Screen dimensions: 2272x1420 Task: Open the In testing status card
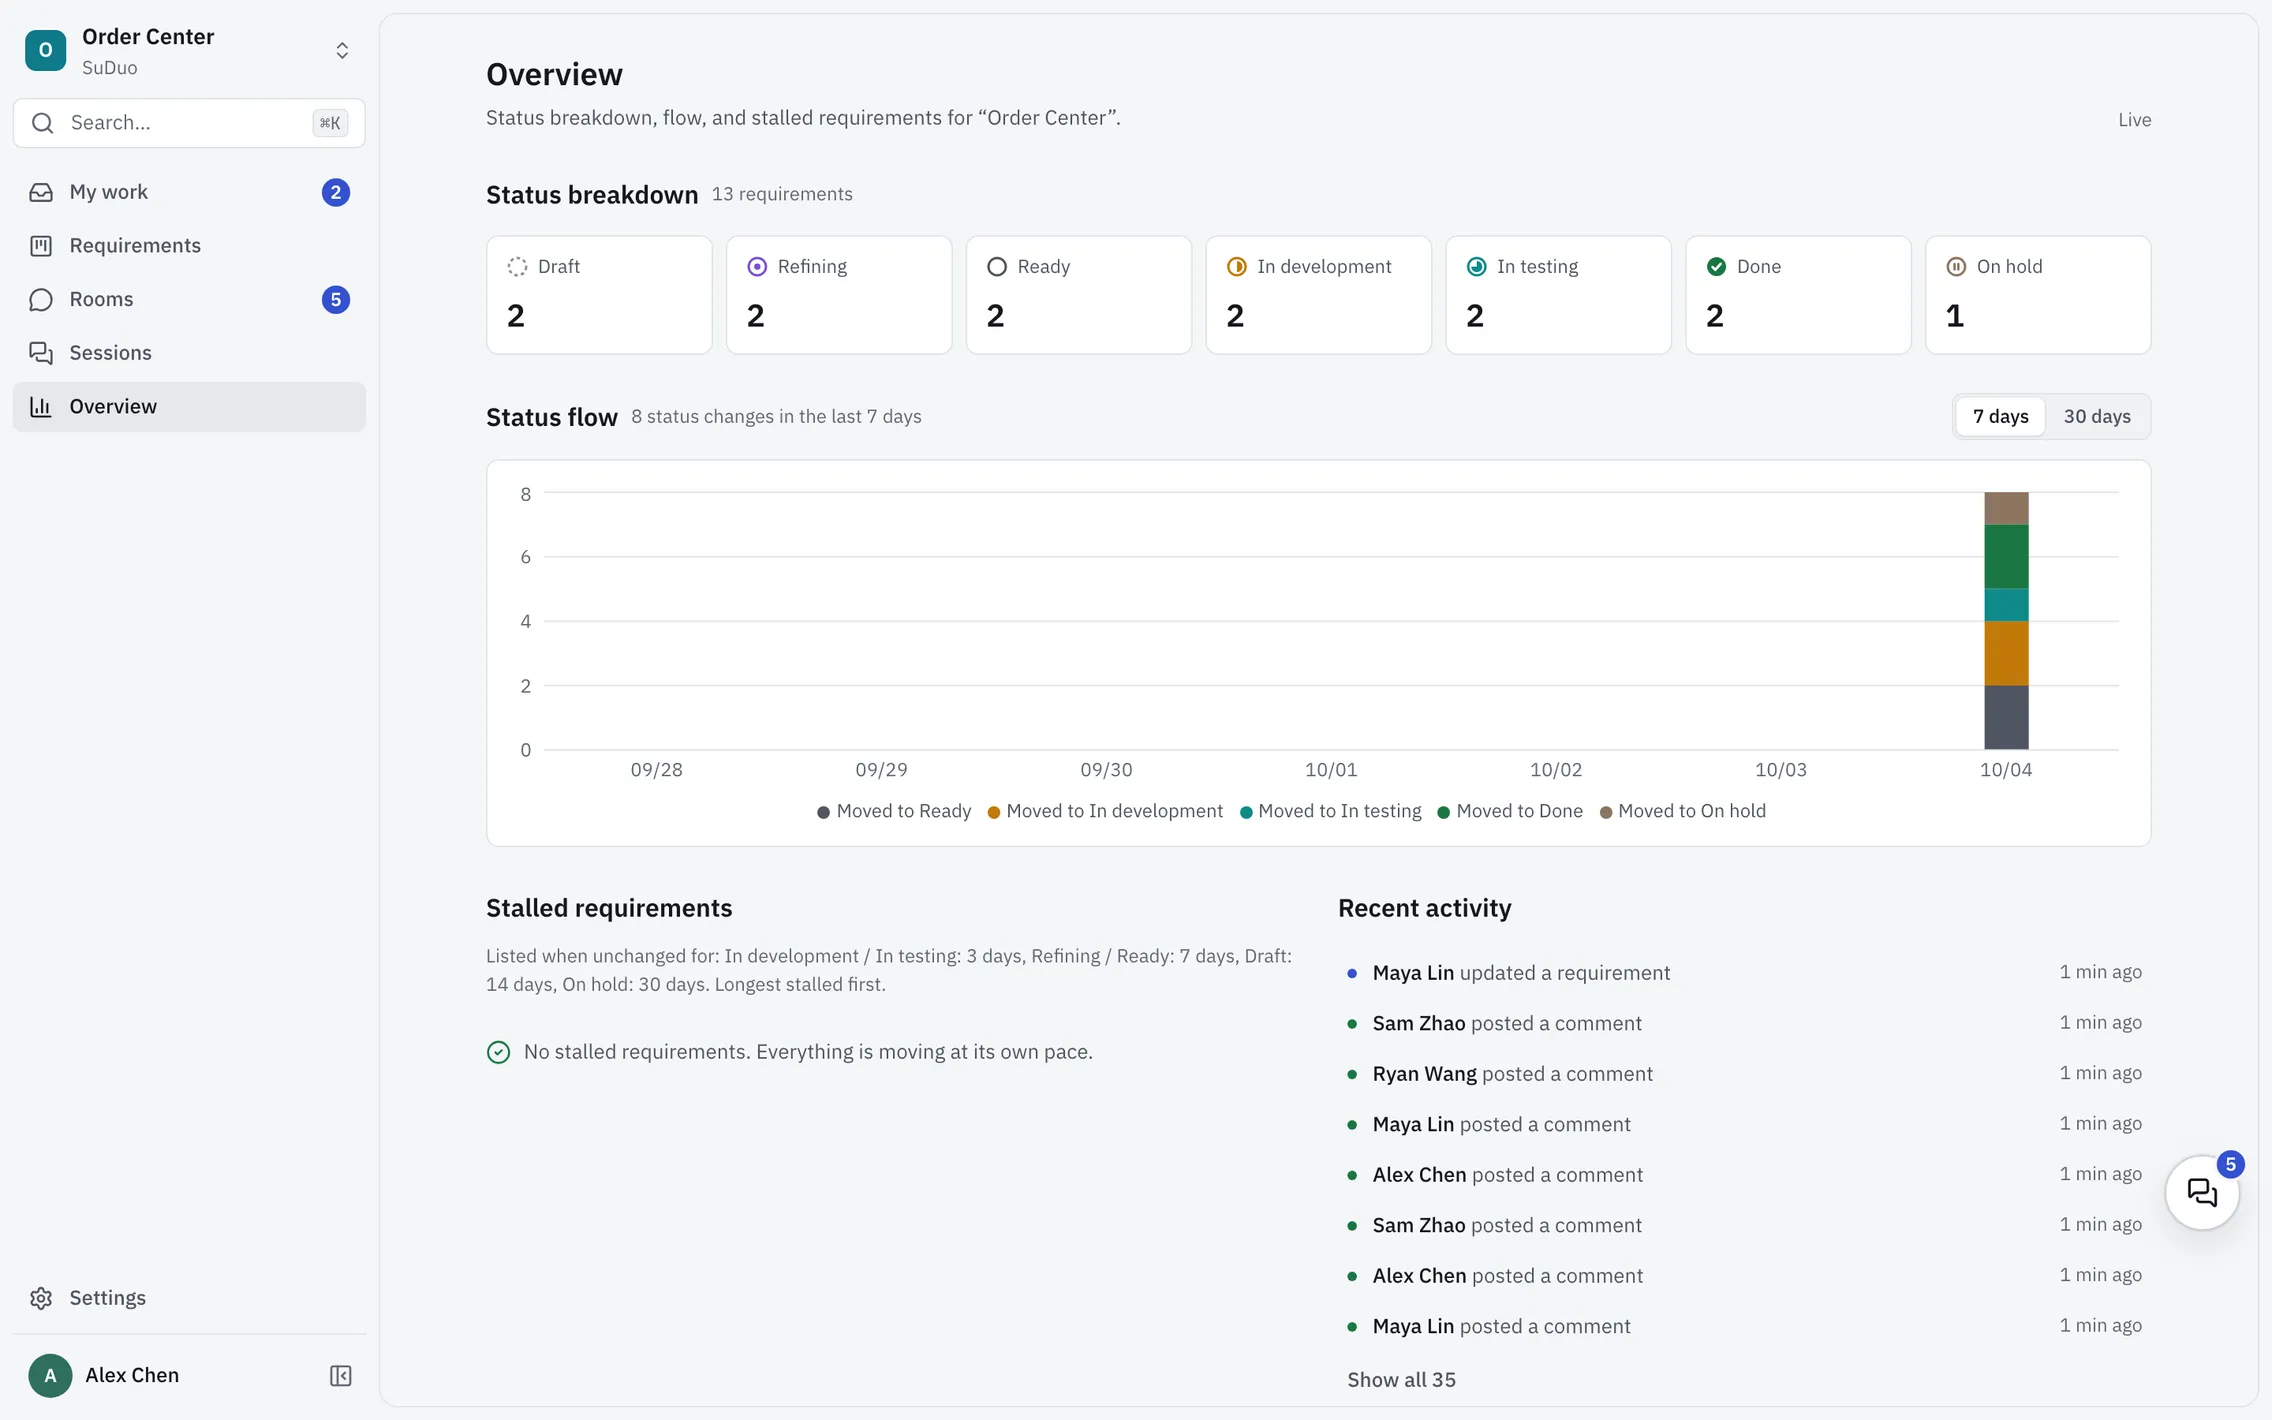click(x=1559, y=295)
